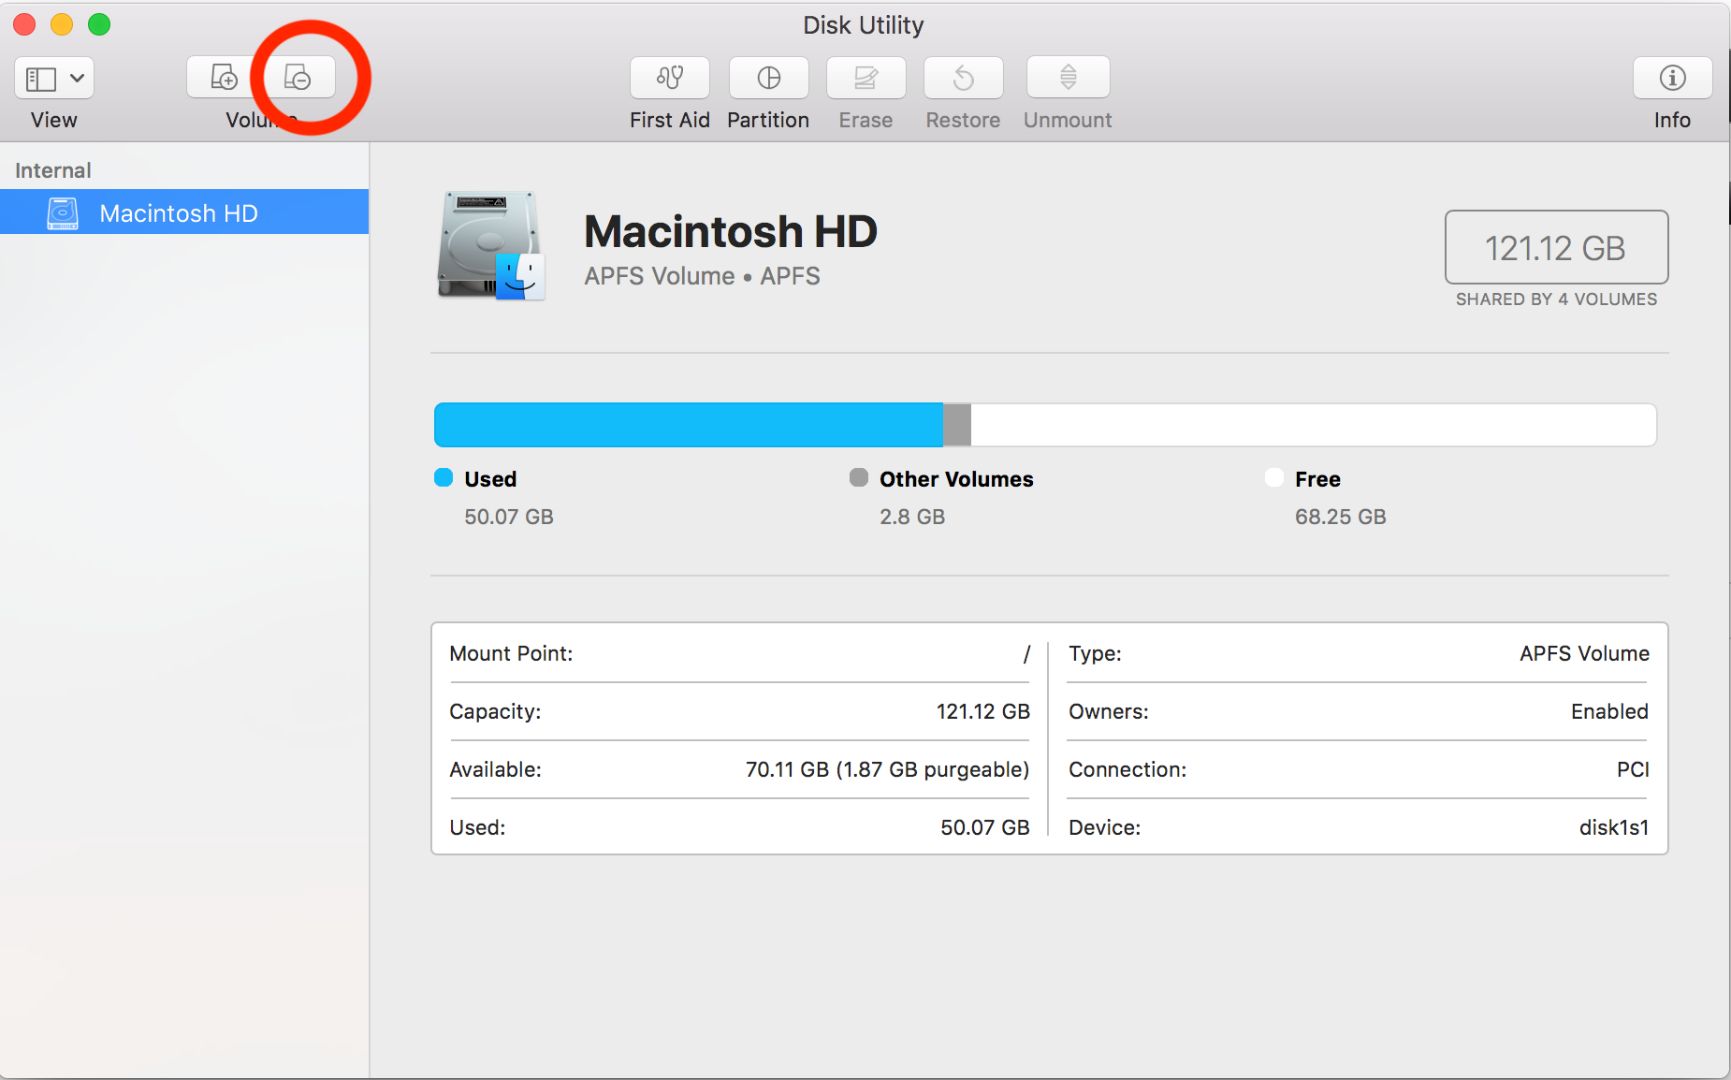Viewport: 1731px width, 1080px height.
Task: Minimize the Disk Utility window
Action: [62, 24]
